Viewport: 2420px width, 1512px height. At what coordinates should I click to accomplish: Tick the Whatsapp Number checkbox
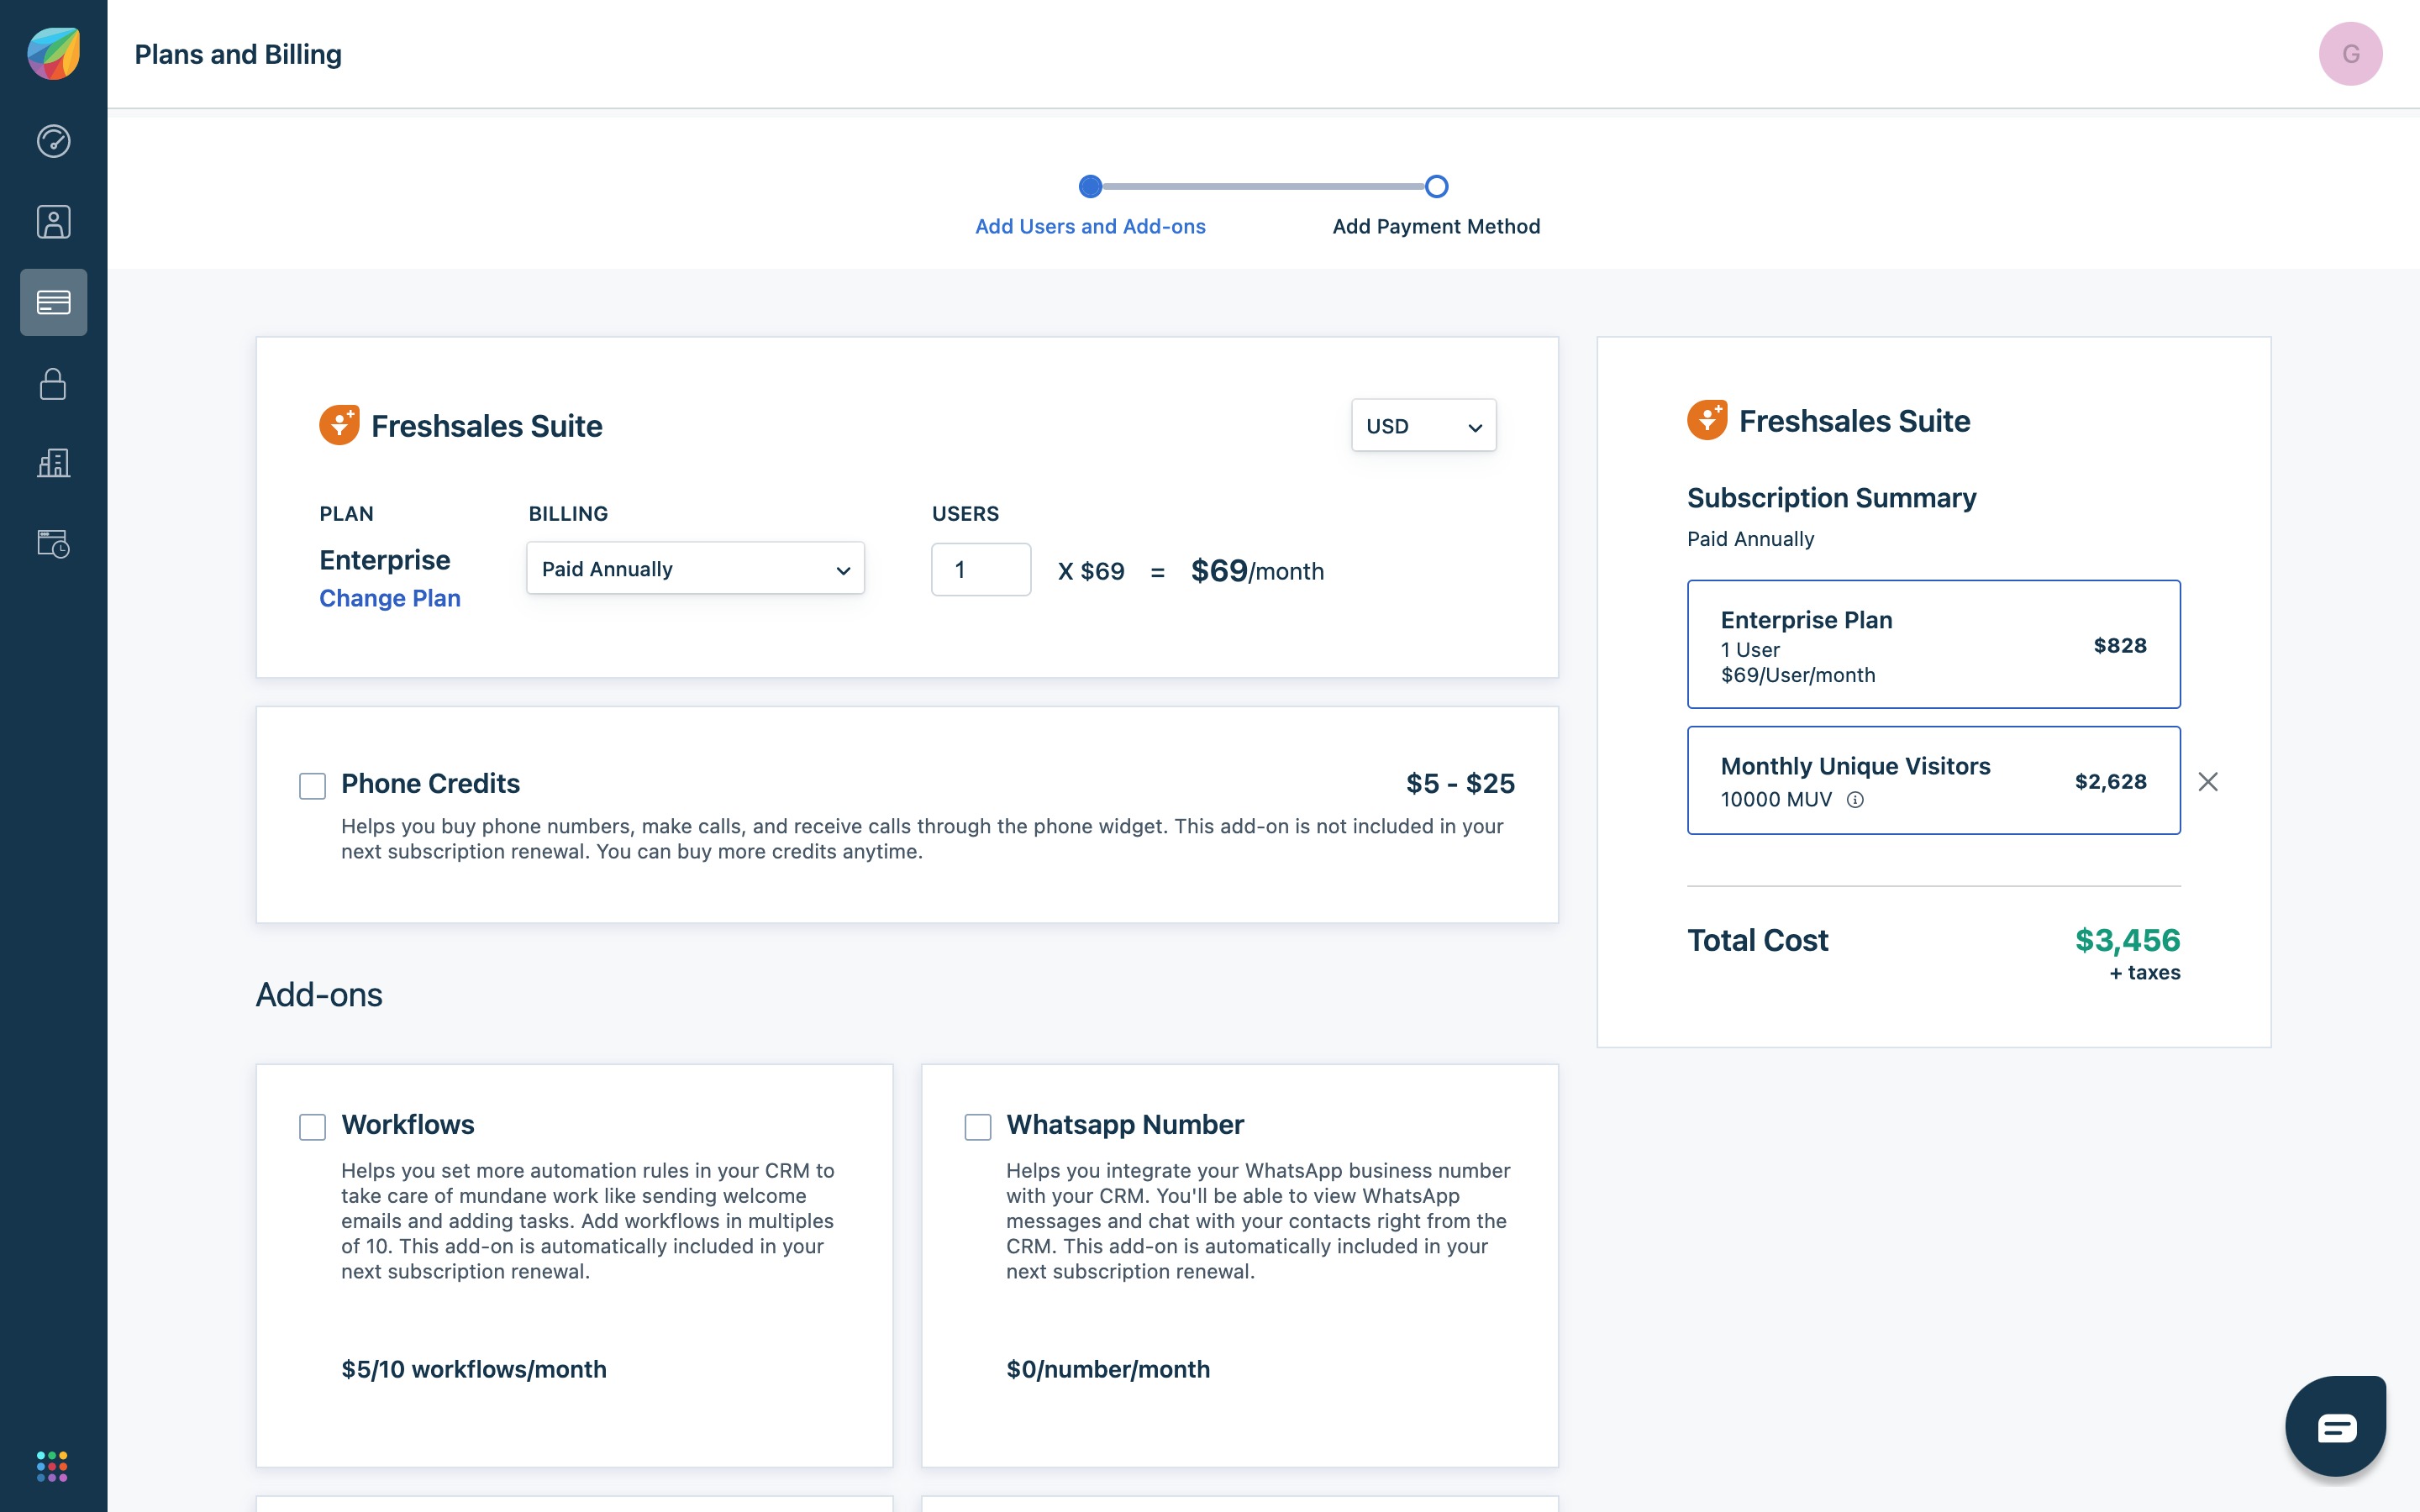tap(977, 1127)
